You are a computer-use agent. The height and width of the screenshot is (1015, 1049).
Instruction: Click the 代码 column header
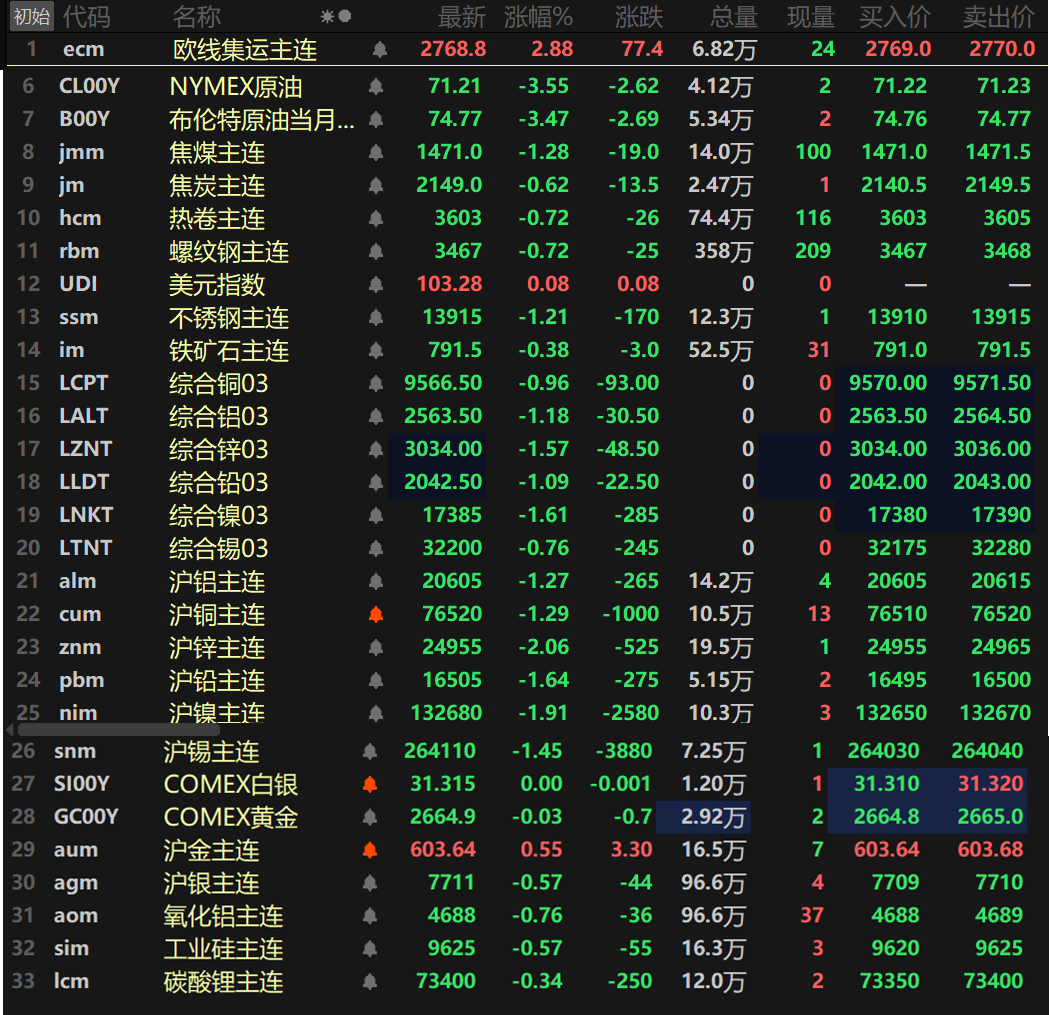pyautogui.click(x=86, y=17)
